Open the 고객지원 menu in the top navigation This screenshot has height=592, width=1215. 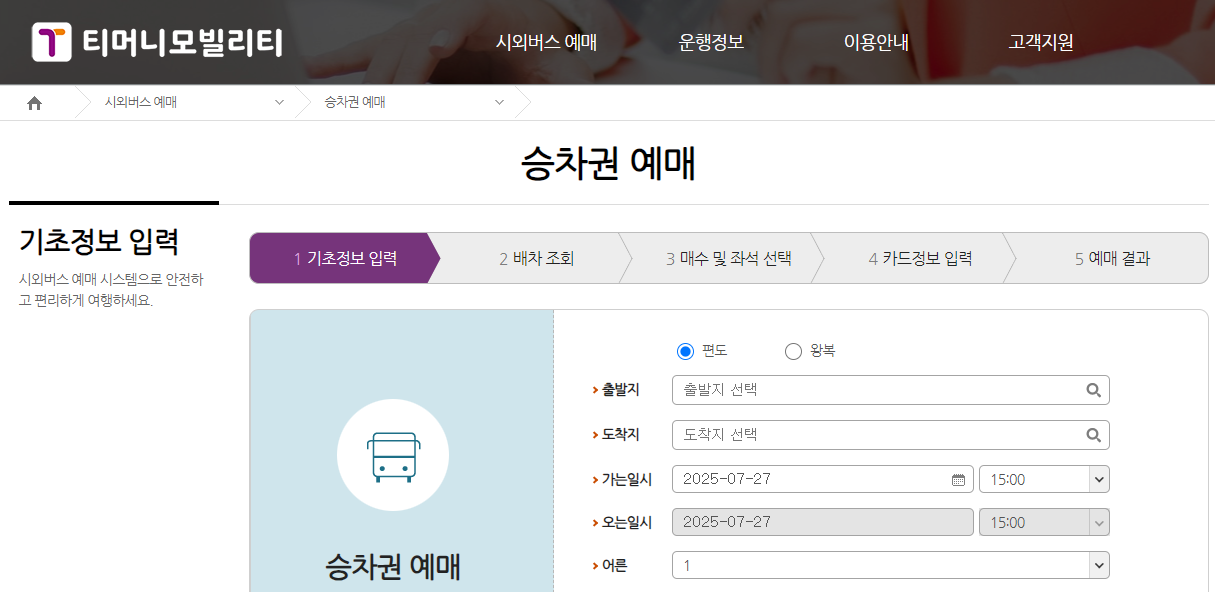pos(1038,43)
